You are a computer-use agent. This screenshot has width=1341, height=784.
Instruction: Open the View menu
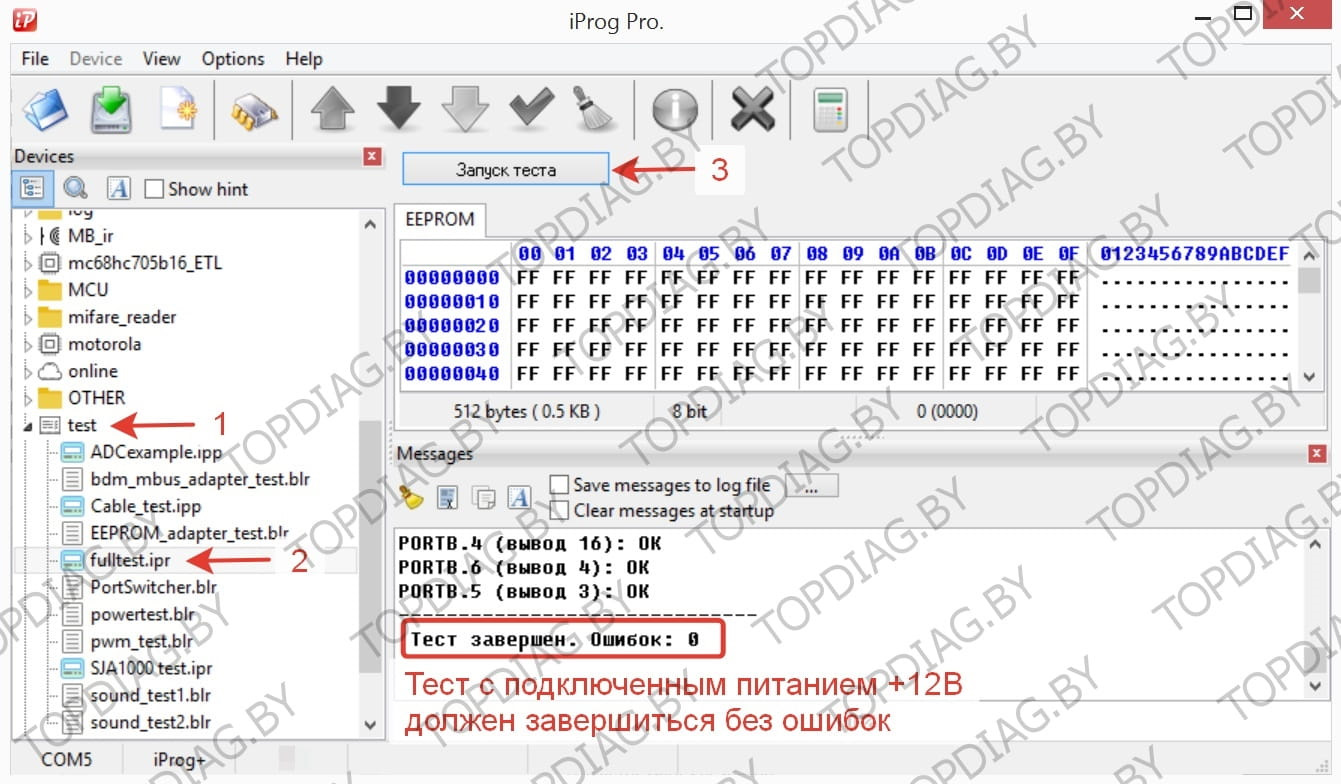pyautogui.click(x=161, y=59)
